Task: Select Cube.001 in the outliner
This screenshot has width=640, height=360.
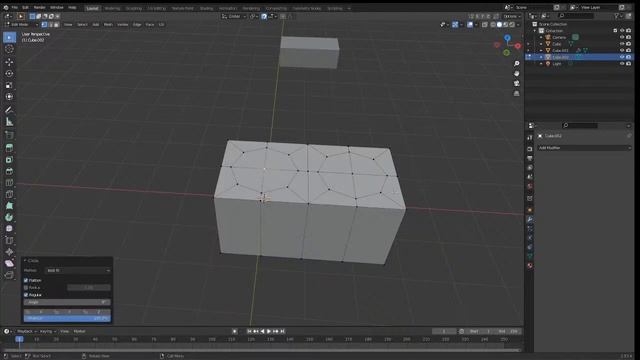Action: coord(560,51)
